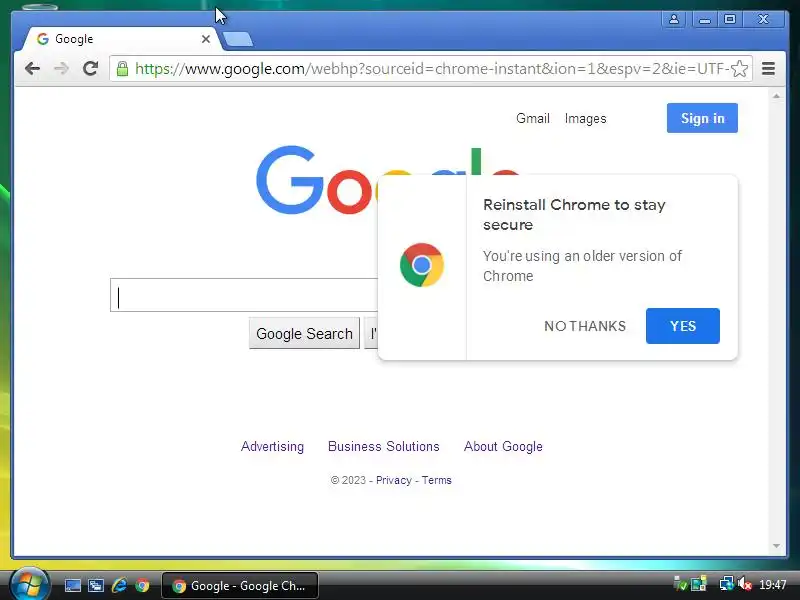This screenshot has width=800, height=600.
Task: Select Google - Google Chrome taskbar button
Action: click(x=240, y=586)
